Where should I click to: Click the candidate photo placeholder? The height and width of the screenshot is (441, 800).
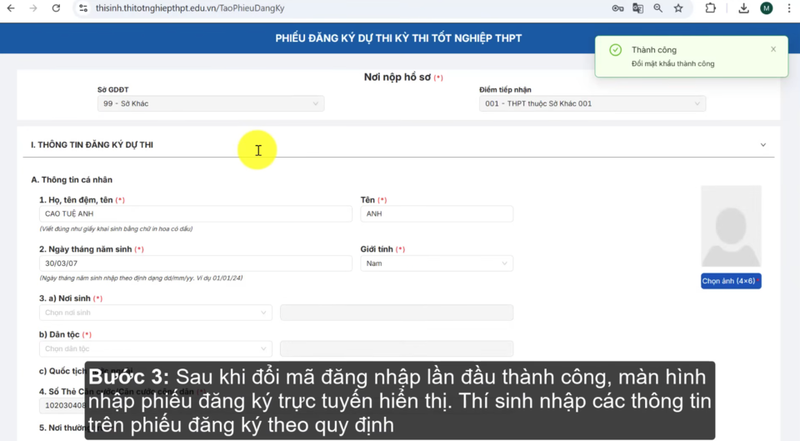pos(731,226)
